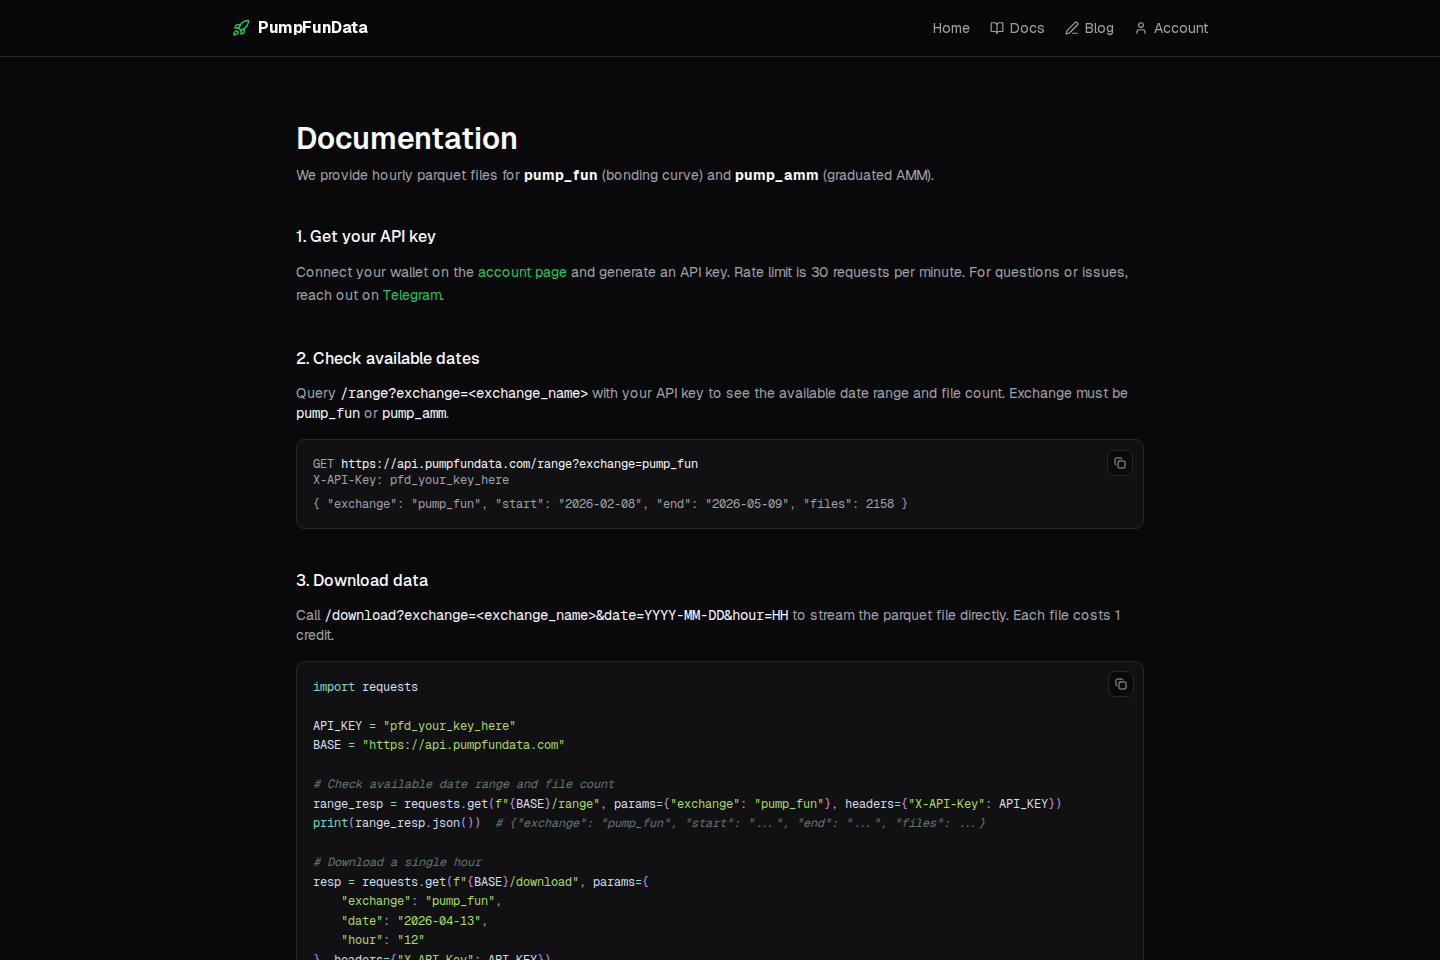Image resolution: width=1440 pixels, height=960 pixels.
Task: Click the user icon beside Account
Action: click(1141, 28)
